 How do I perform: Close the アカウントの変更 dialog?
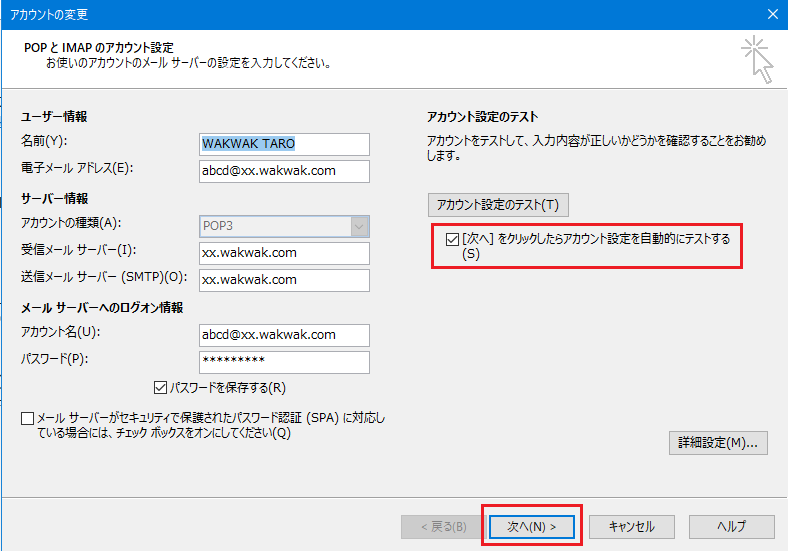pyautogui.click(x=773, y=14)
